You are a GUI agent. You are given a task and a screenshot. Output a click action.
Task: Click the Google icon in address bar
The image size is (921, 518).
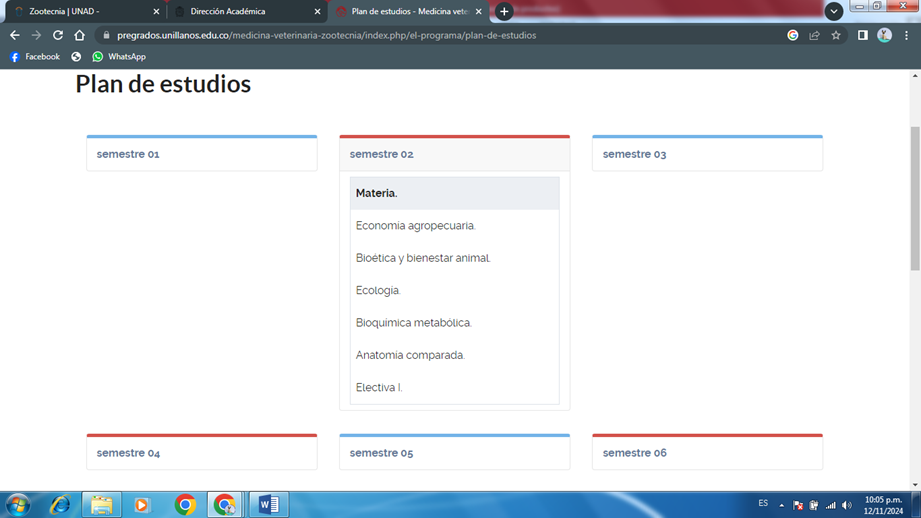point(792,35)
